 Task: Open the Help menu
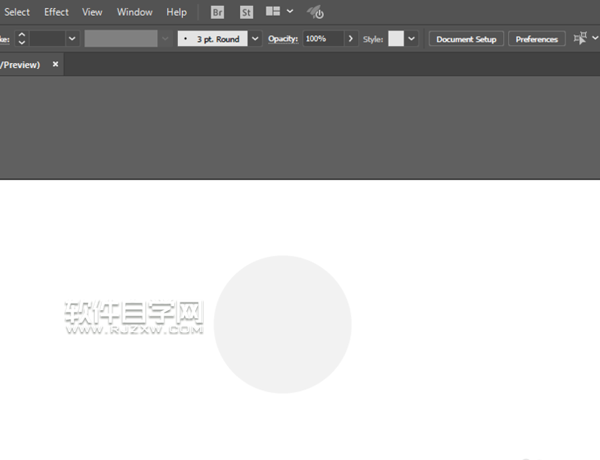pyautogui.click(x=176, y=12)
